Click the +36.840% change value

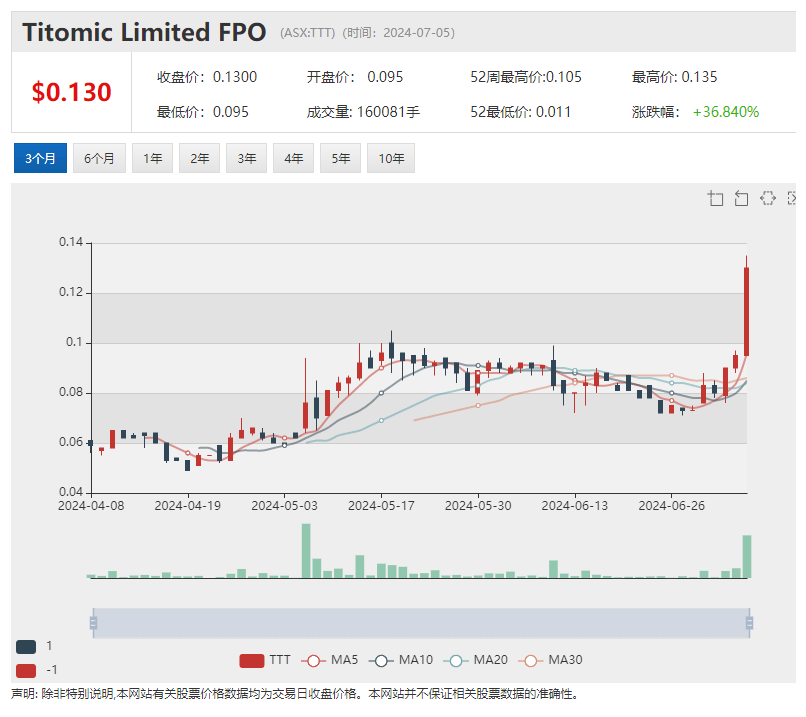(726, 112)
